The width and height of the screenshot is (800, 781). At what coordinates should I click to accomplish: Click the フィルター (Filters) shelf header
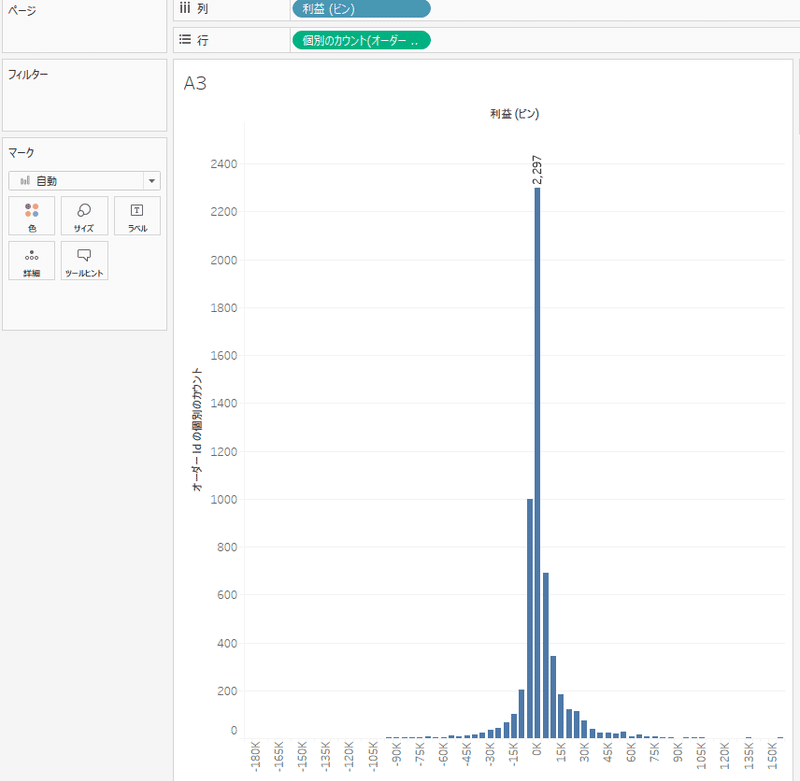pyautogui.click(x=28, y=74)
